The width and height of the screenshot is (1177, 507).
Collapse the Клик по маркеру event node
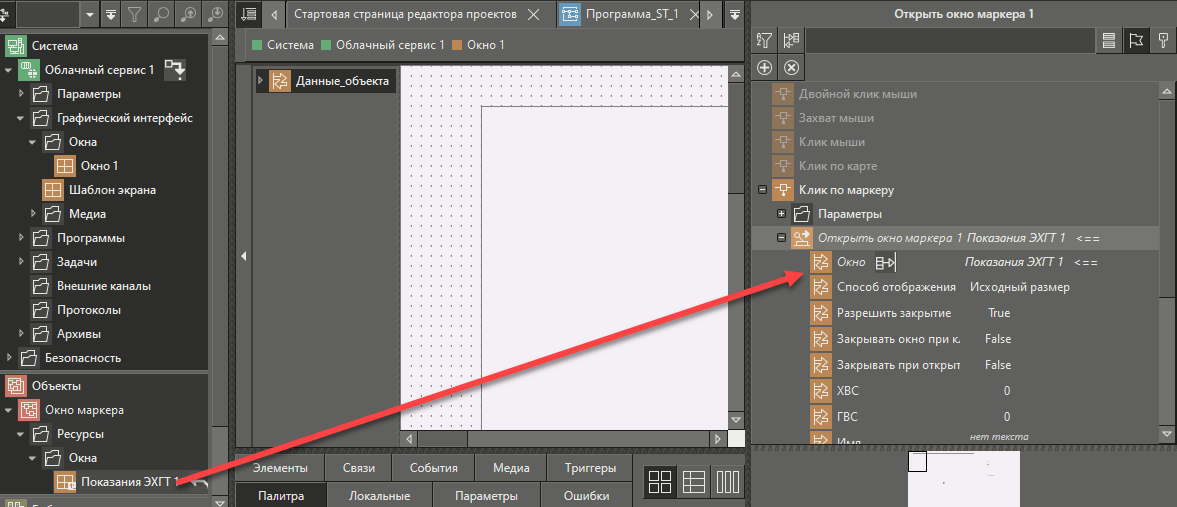pos(763,190)
